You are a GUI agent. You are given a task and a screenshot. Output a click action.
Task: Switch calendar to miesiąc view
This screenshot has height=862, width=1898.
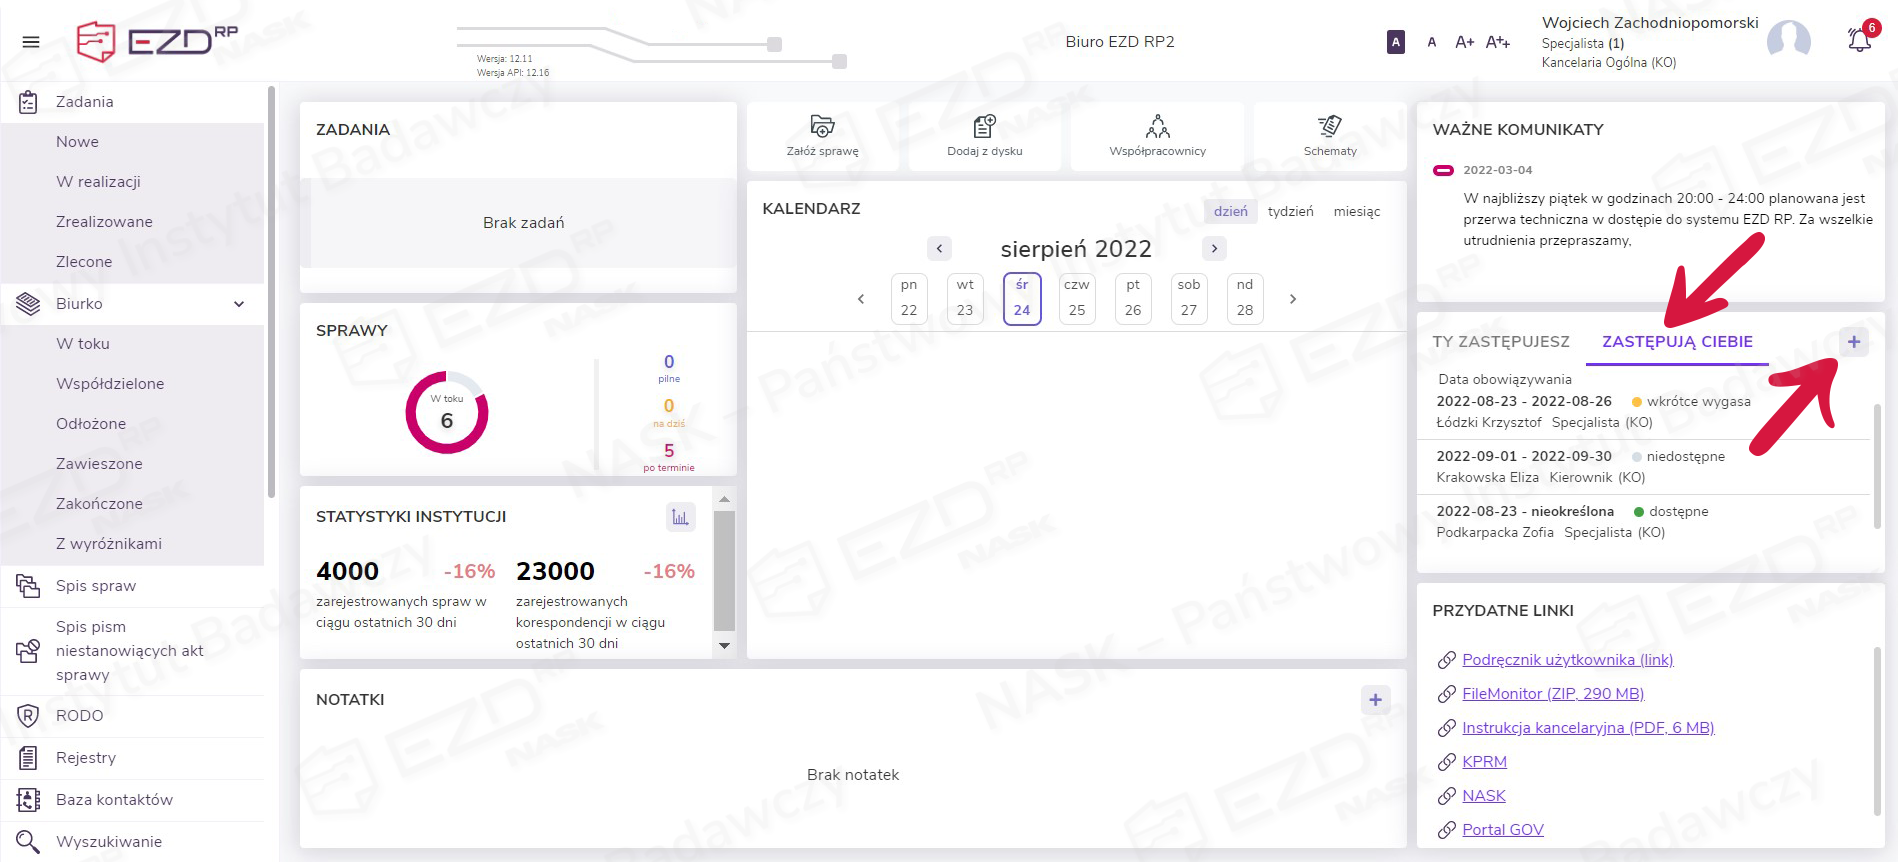coord(1356,211)
